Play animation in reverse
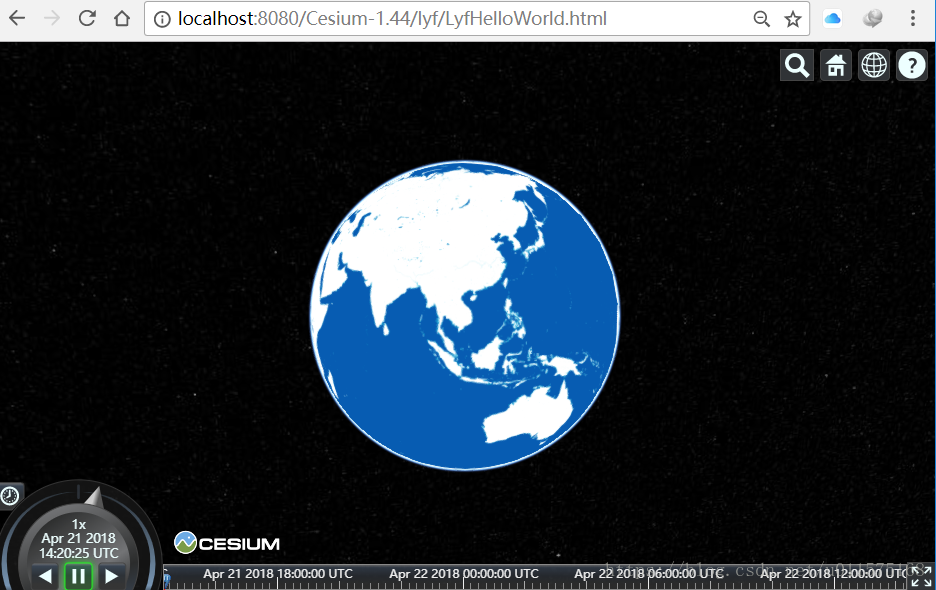The width and height of the screenshot is (936, 590). [45, 576]
